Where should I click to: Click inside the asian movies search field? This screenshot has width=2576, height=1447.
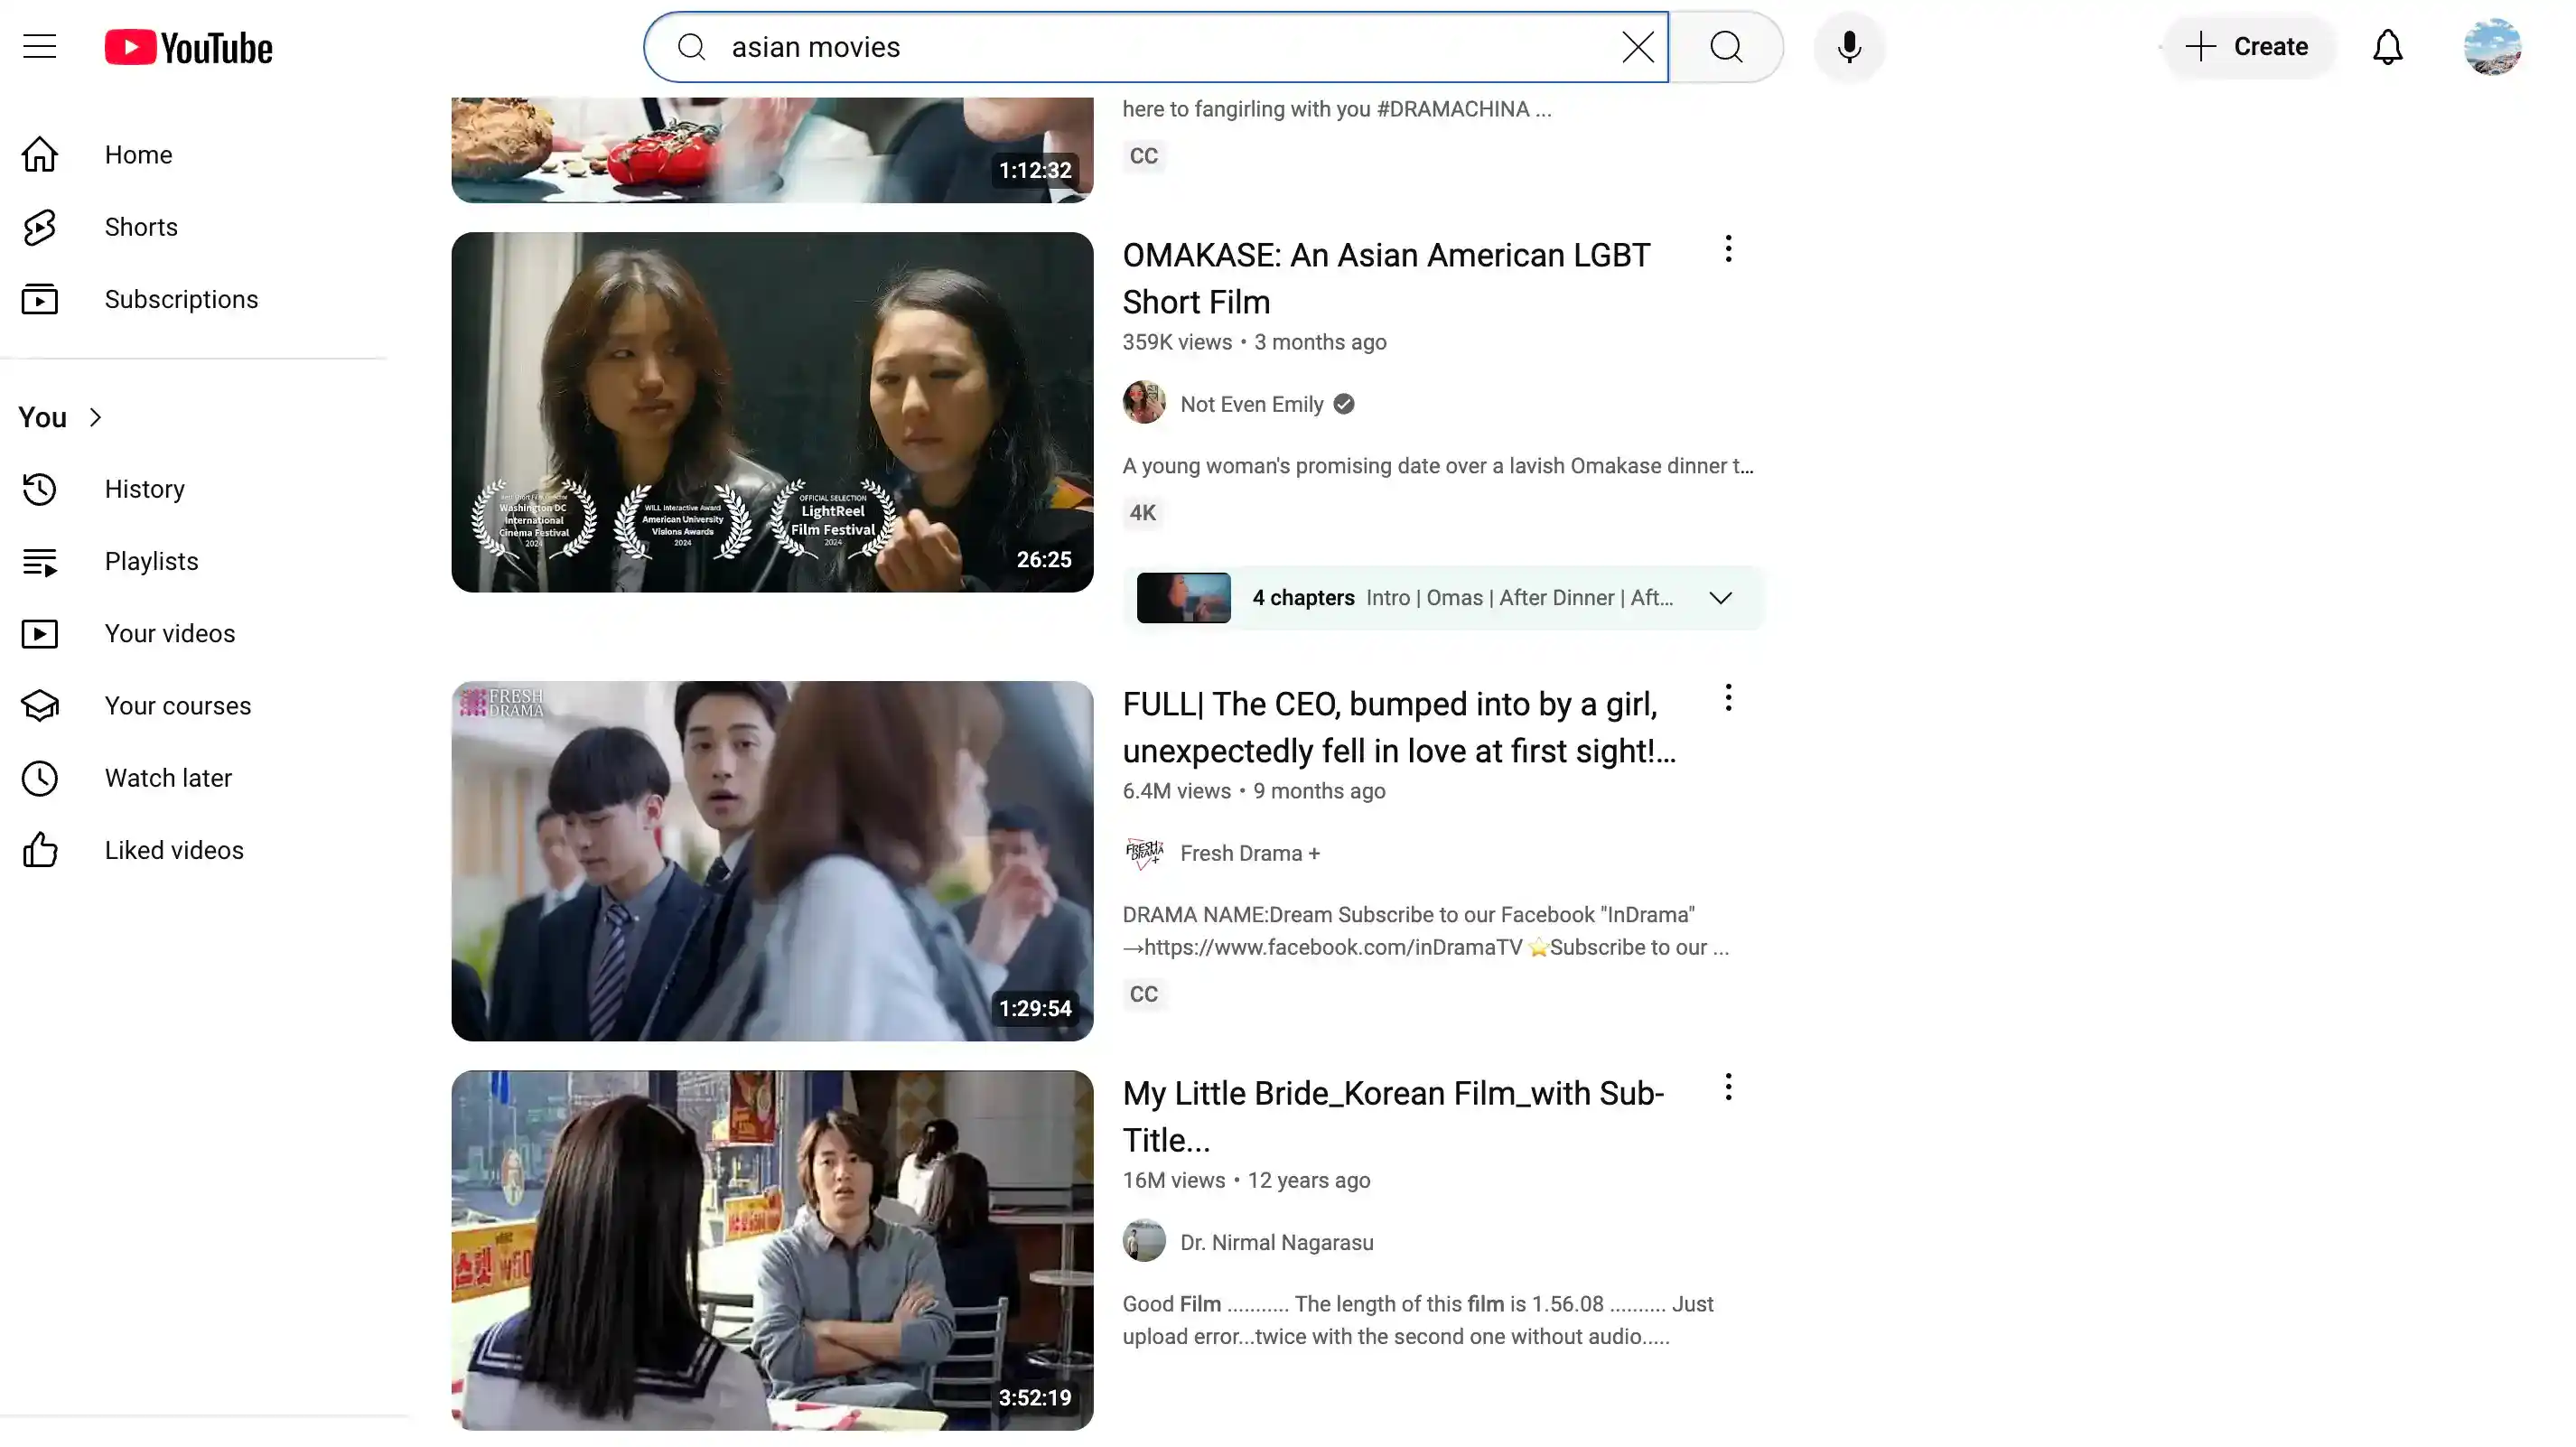click(x=1150, y=47)
